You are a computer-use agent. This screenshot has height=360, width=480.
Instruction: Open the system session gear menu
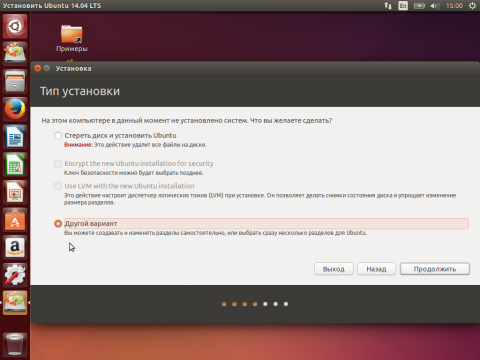[x=472, y=6]
